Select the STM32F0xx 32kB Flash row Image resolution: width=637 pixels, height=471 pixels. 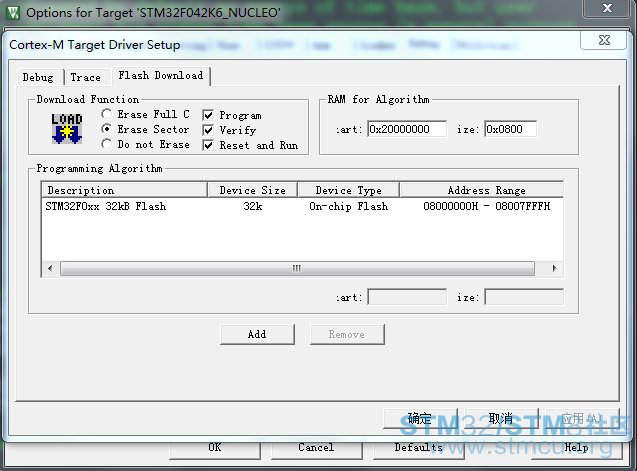point(302,206)
